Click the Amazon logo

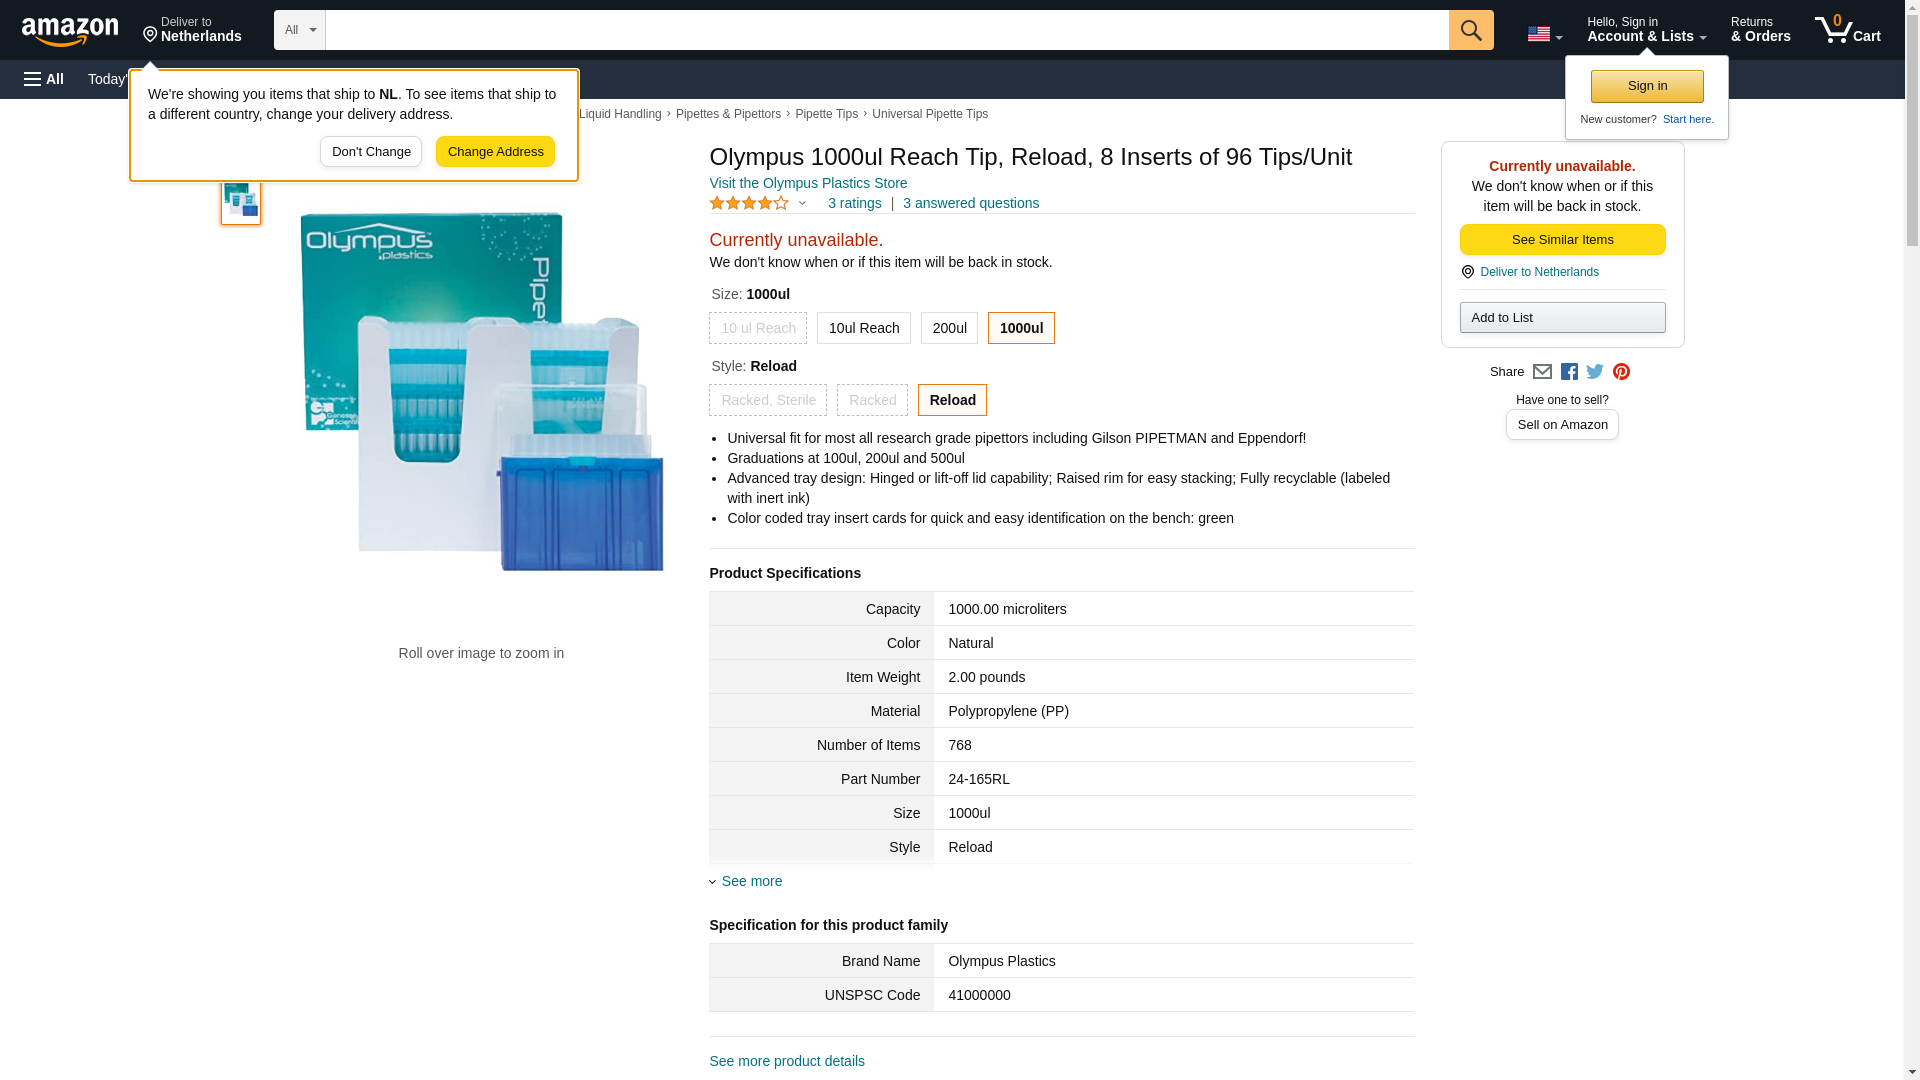[x=70, y=31]
